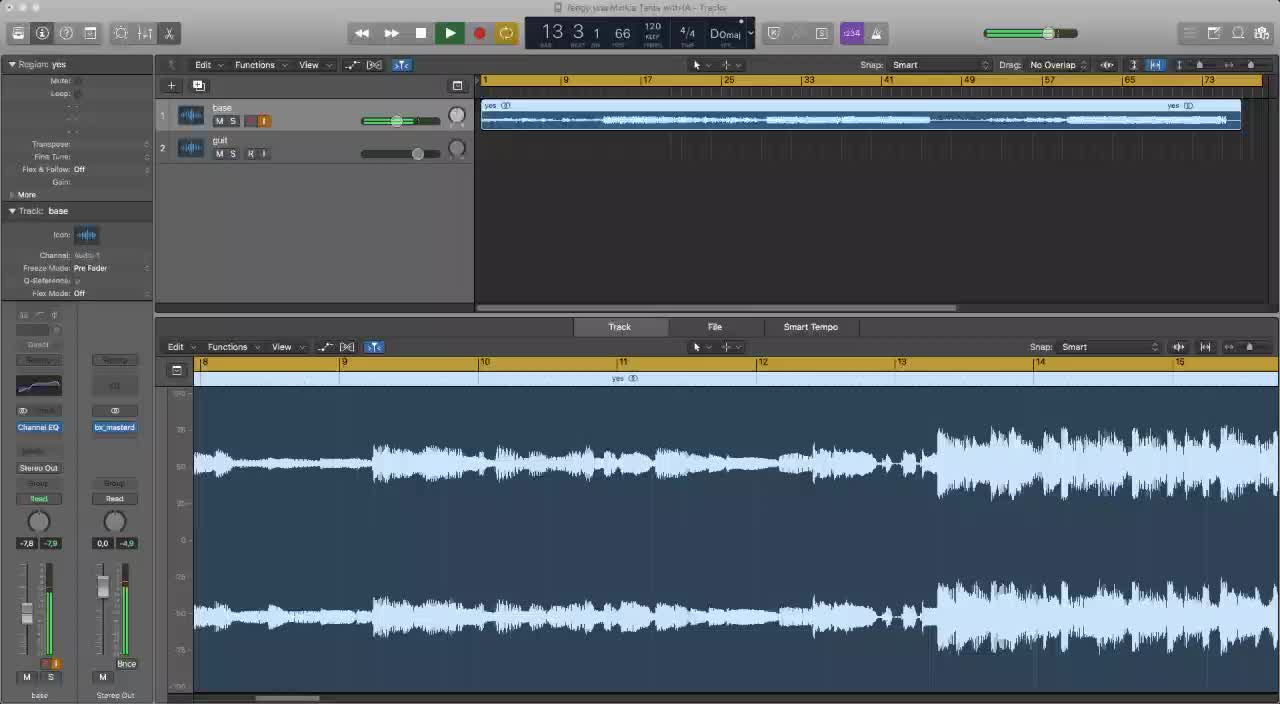Open the Edit menu in Tracks area
The width and height of the screenshot is (1280, 704).
point(208,65)
